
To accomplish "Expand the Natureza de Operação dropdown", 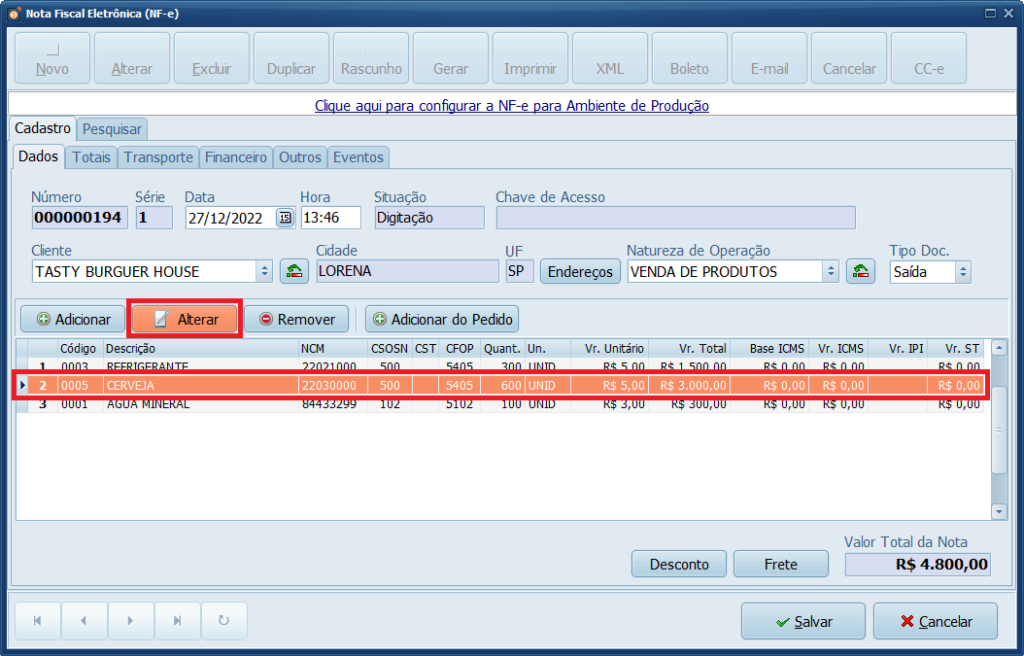I will (x=830, y=271).
